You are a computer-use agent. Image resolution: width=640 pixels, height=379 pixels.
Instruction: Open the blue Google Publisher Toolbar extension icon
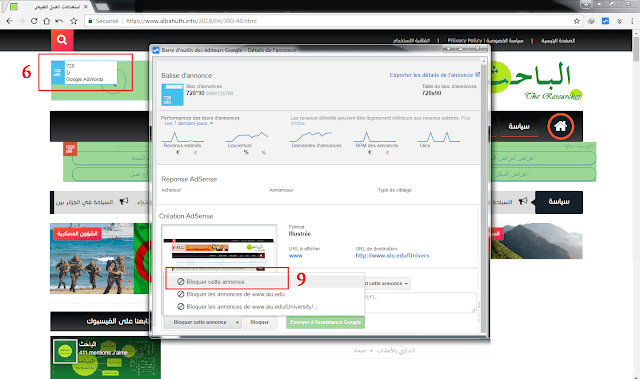pyautogui.click(x=605, y=21)
